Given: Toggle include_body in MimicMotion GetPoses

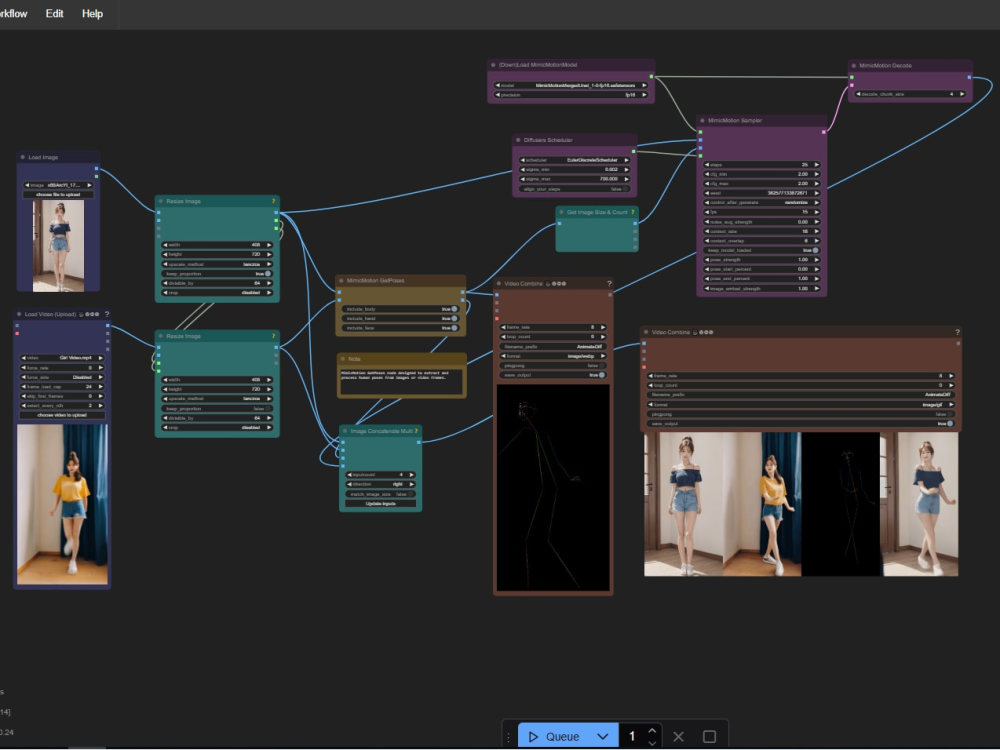Looking at the screenshot, I should click(x=401, y=309).
